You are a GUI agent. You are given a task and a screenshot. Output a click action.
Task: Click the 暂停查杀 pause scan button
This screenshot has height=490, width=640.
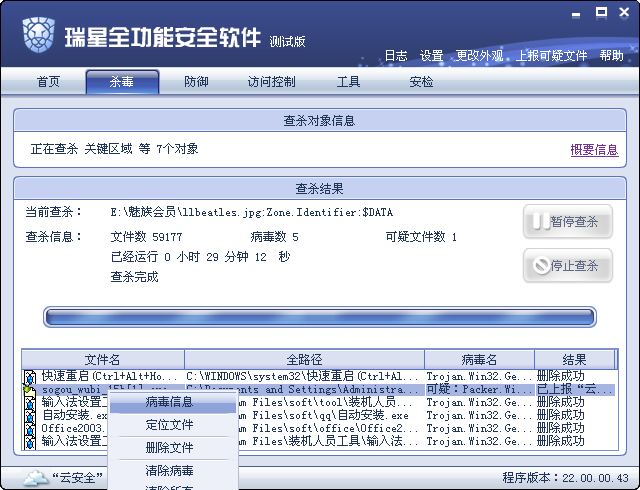pyautogui.click(x=568, y=222)
